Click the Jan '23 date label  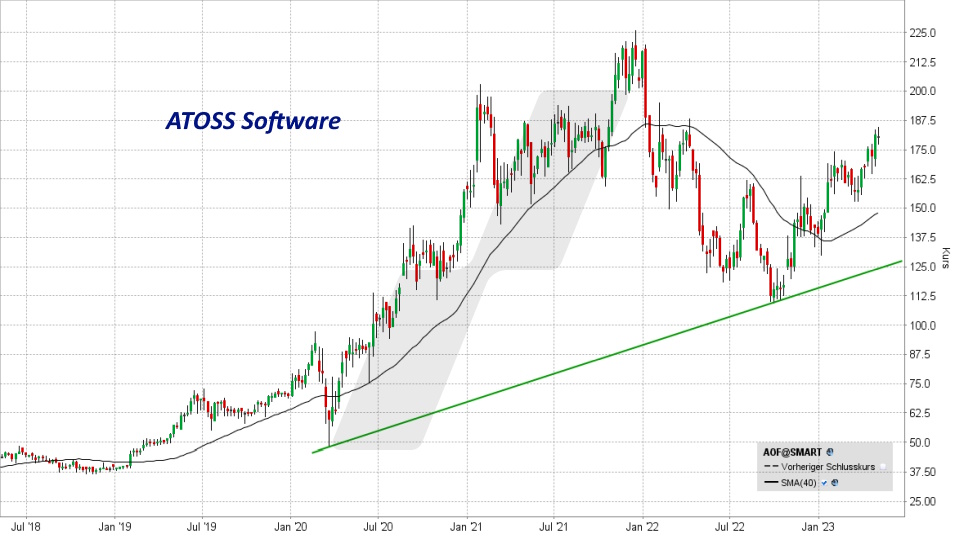click(x=819, y=527)
